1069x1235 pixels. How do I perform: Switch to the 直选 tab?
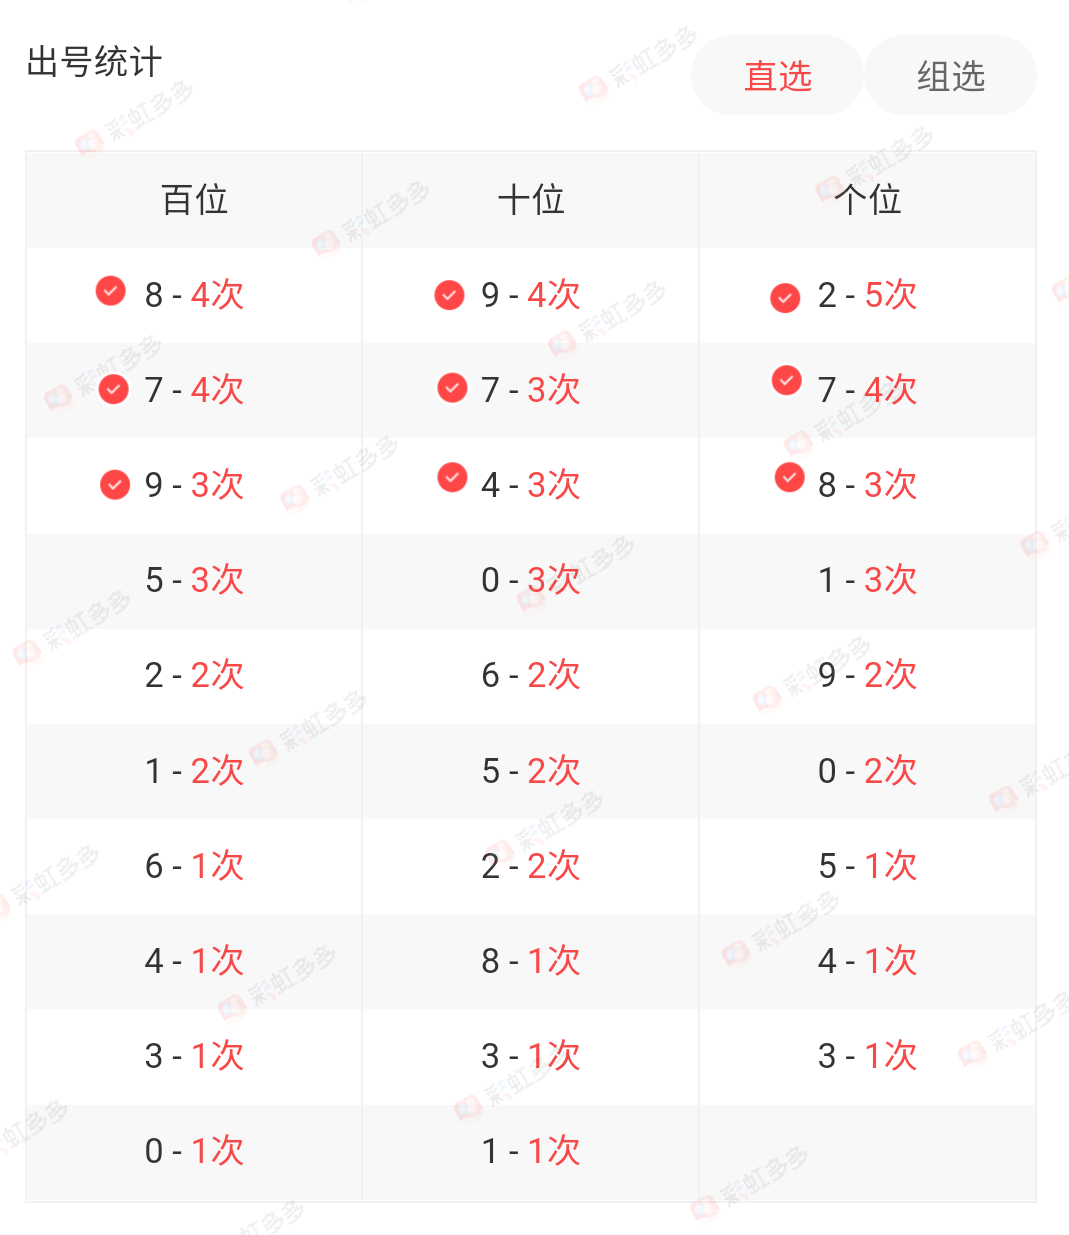point(777,76)
